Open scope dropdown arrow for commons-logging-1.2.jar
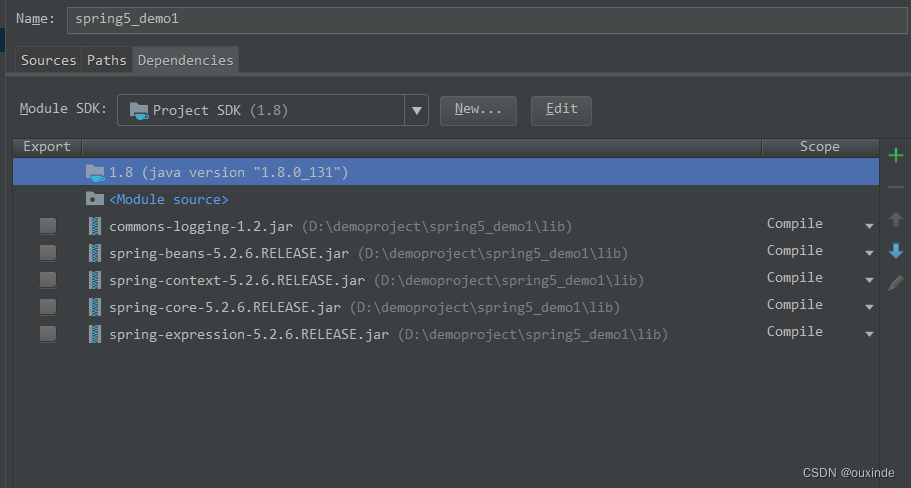The image size is (911, 488). pos(869,226)
